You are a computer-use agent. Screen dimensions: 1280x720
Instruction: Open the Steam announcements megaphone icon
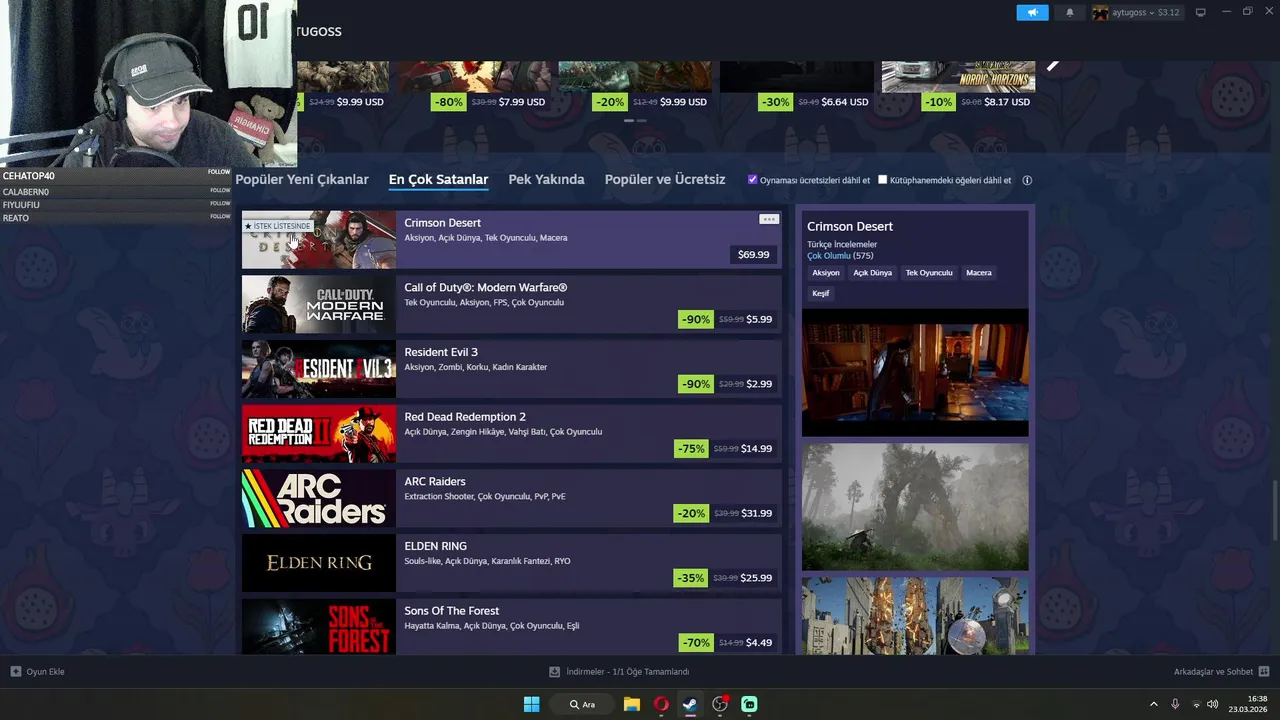click(1032, 12)
